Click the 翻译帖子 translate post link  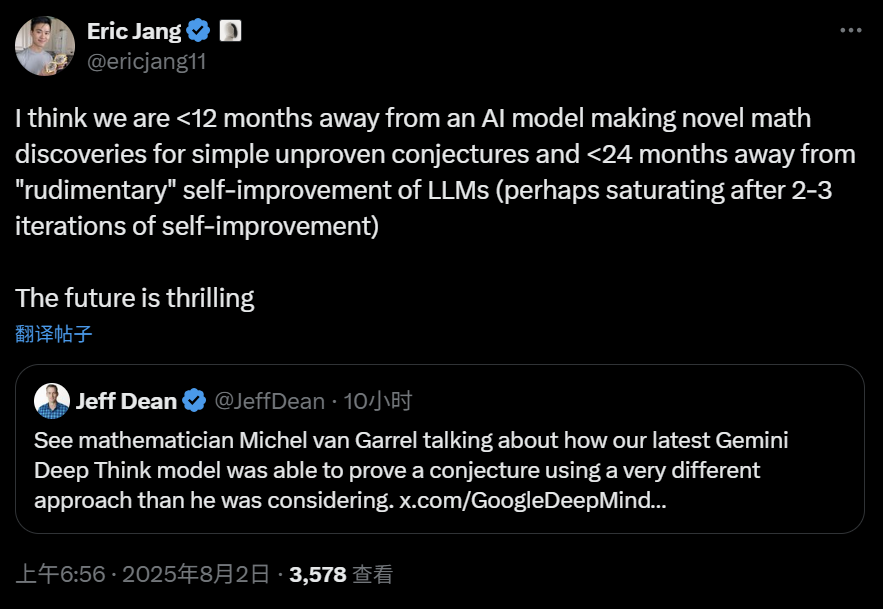point(54,334)
